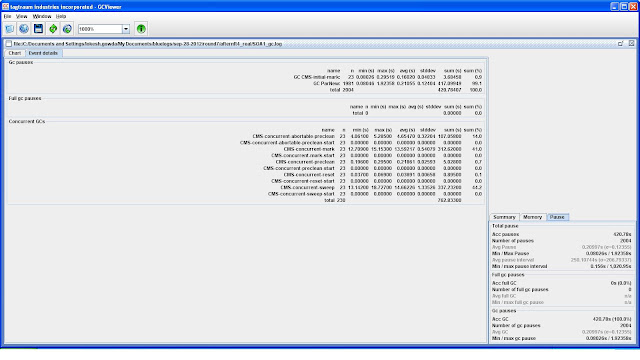The width and height of the screenshot is (640, 360).
Task: Click the floppy disk export icon
Action: click(x=38, y=29)
